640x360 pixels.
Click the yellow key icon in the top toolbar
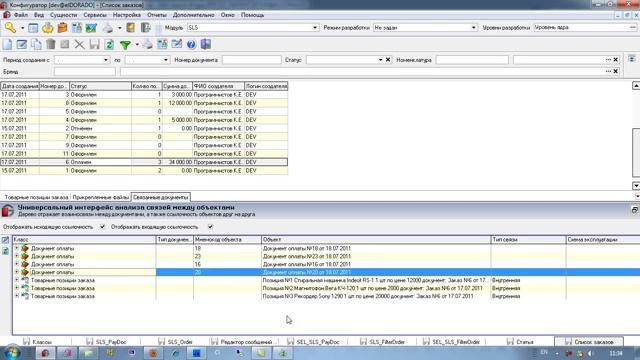coord(10,28)
